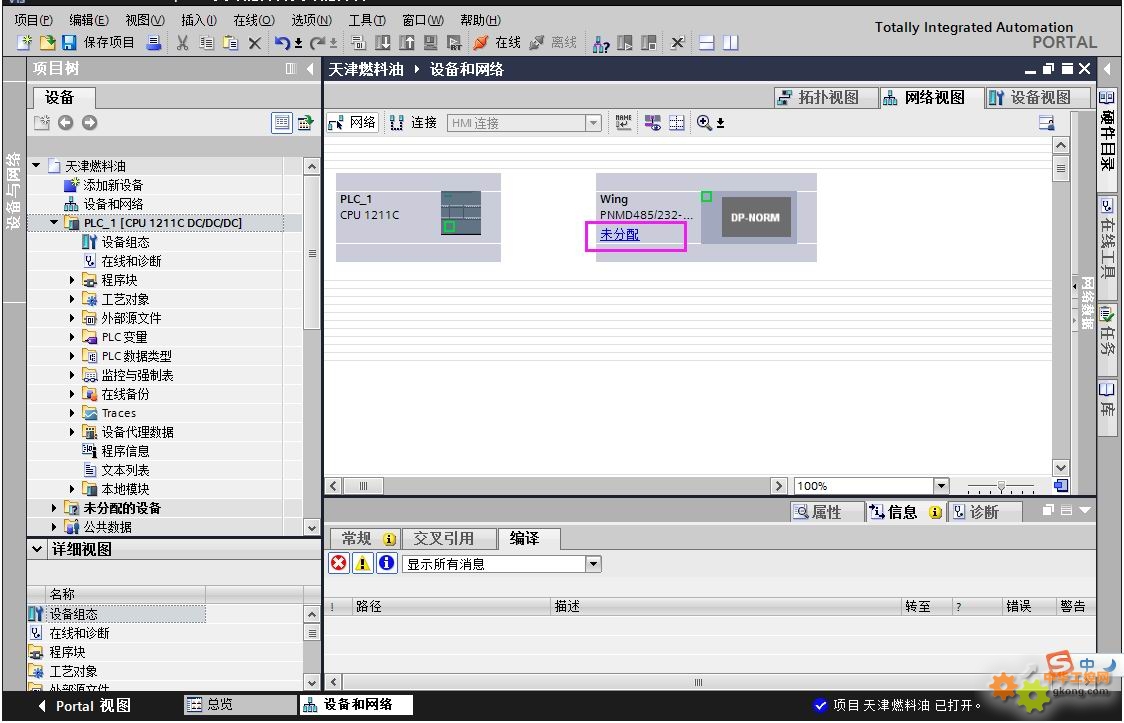Open 显示所有消息 message filter dropdown
The image size is (1124, 723).
coord(593,564)
